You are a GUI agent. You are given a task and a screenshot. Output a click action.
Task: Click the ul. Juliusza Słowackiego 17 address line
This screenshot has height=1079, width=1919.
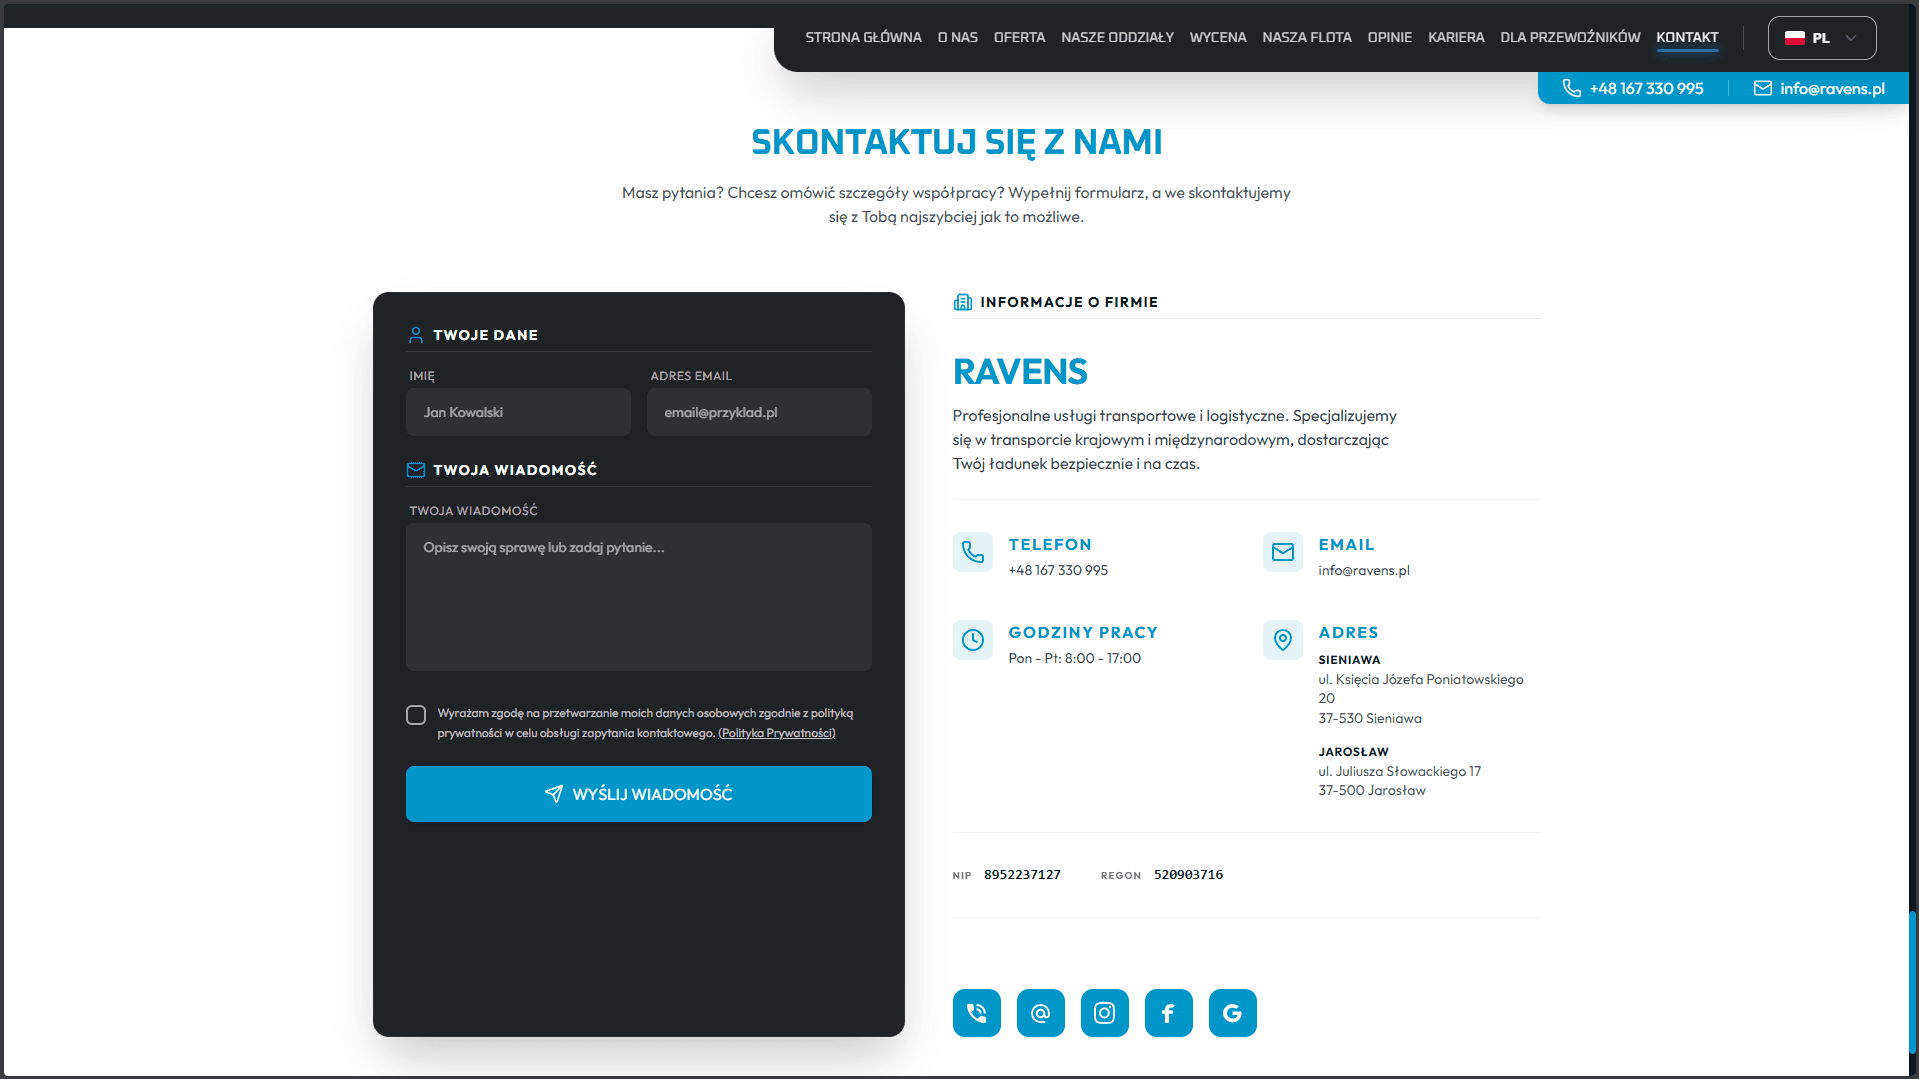pos(1399,771)
